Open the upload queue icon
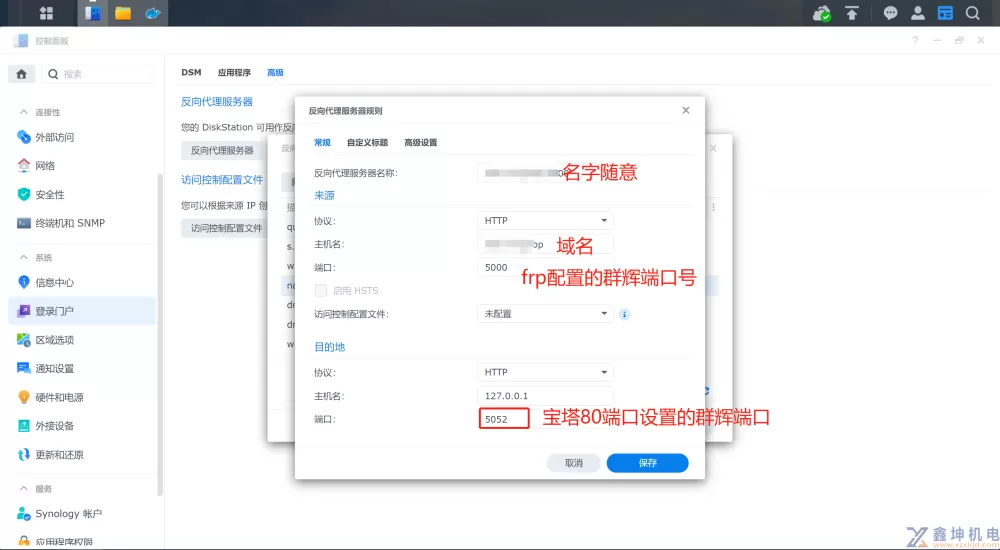This screenshot has height=550, width=1000. [852, 13]
